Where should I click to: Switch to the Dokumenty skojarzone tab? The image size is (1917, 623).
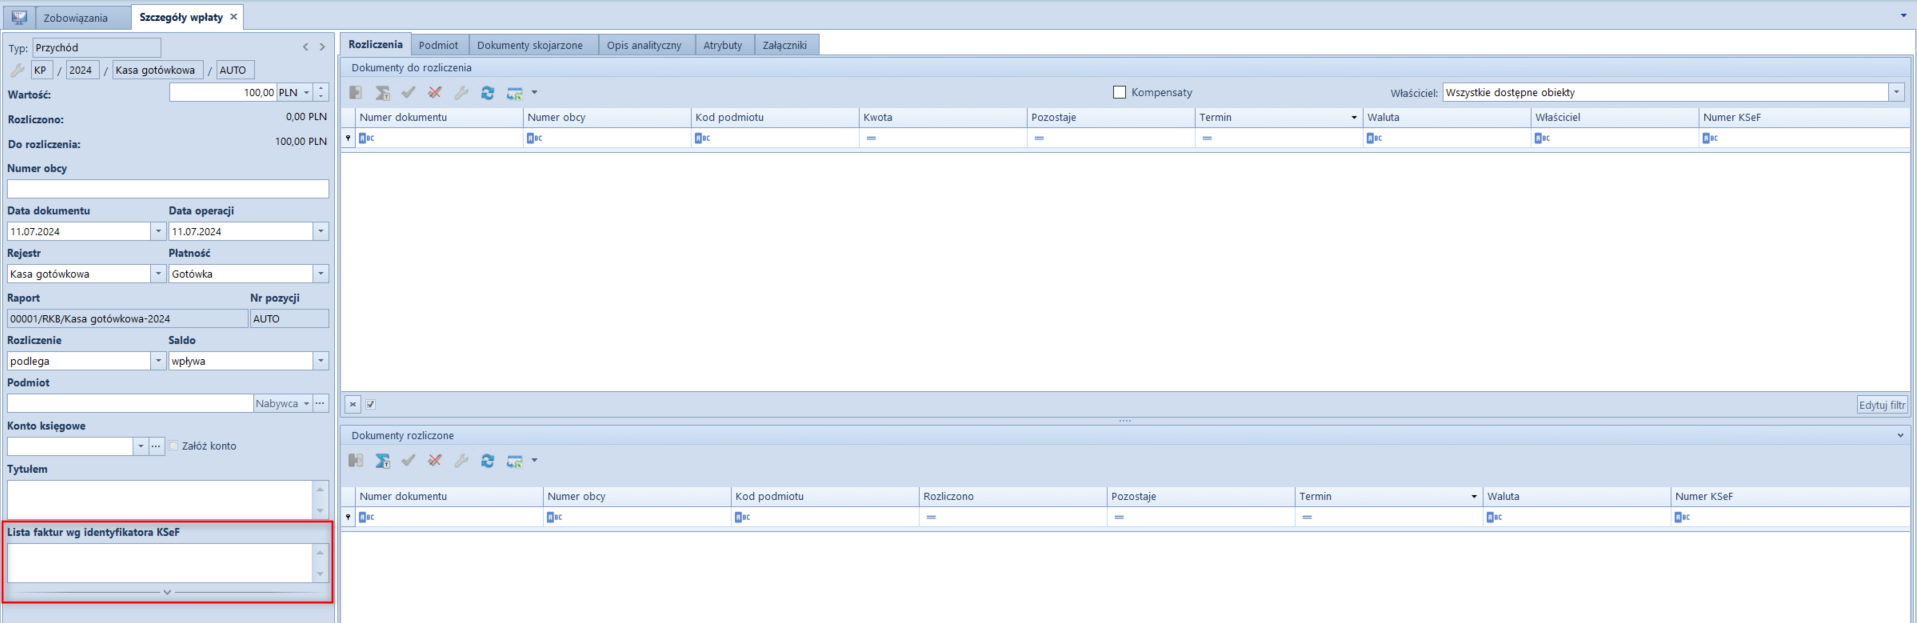point(529,45)
